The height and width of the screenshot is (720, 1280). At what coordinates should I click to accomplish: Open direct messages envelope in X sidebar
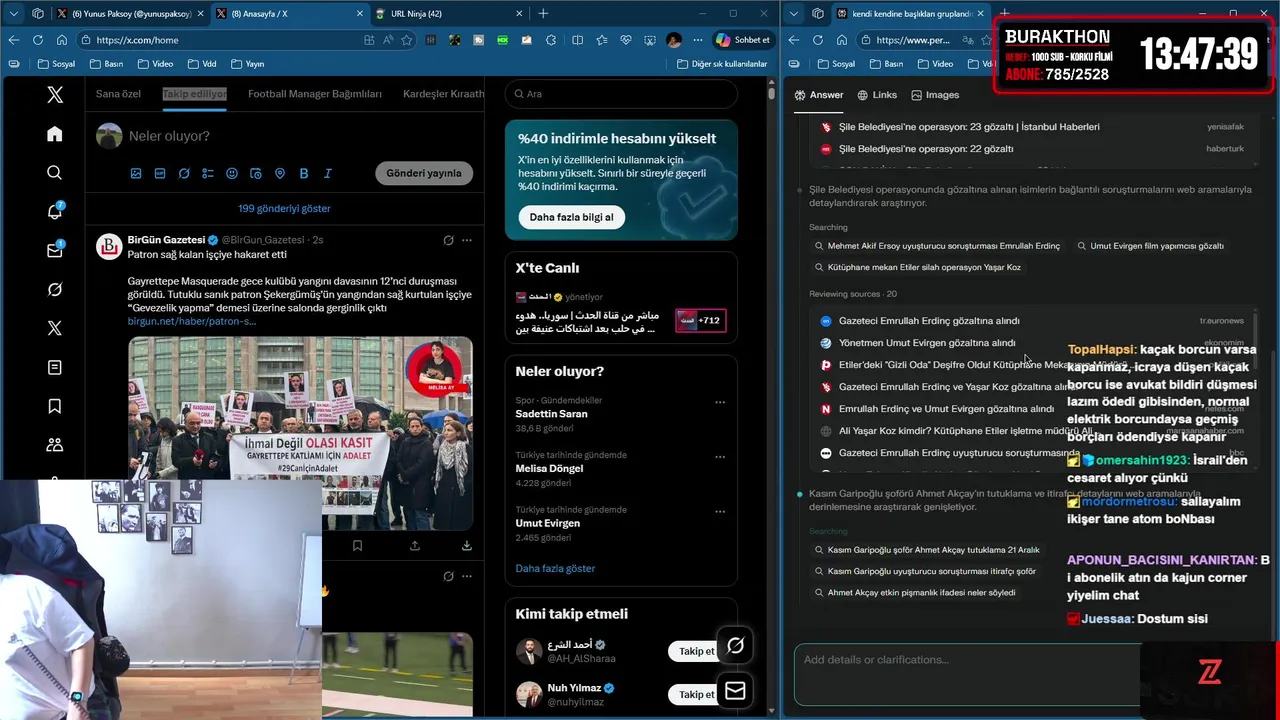54,250
